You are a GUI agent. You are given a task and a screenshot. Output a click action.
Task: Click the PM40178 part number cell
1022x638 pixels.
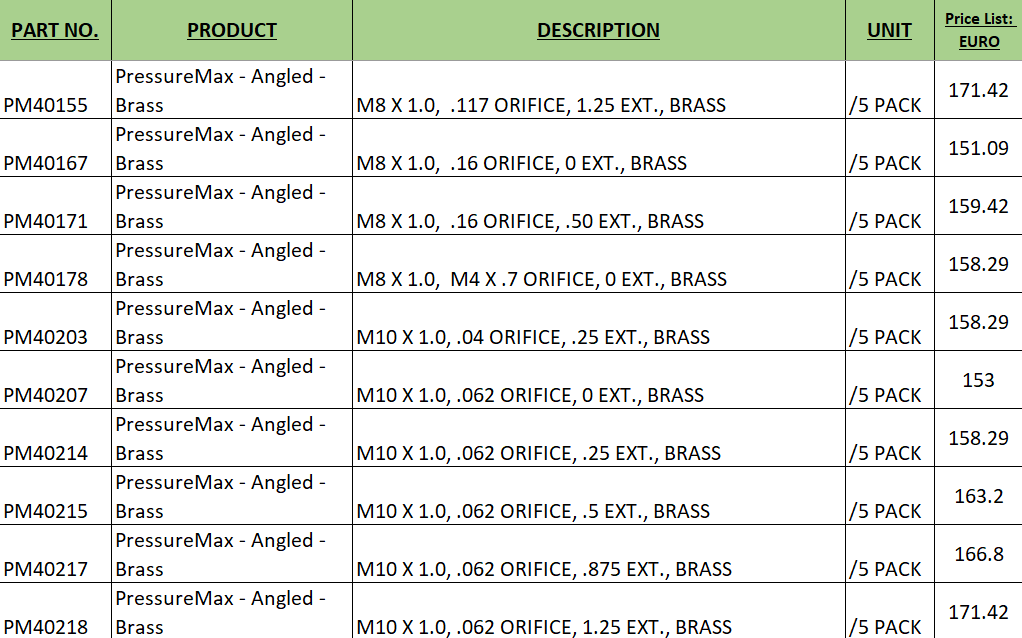tap(55, 264)
